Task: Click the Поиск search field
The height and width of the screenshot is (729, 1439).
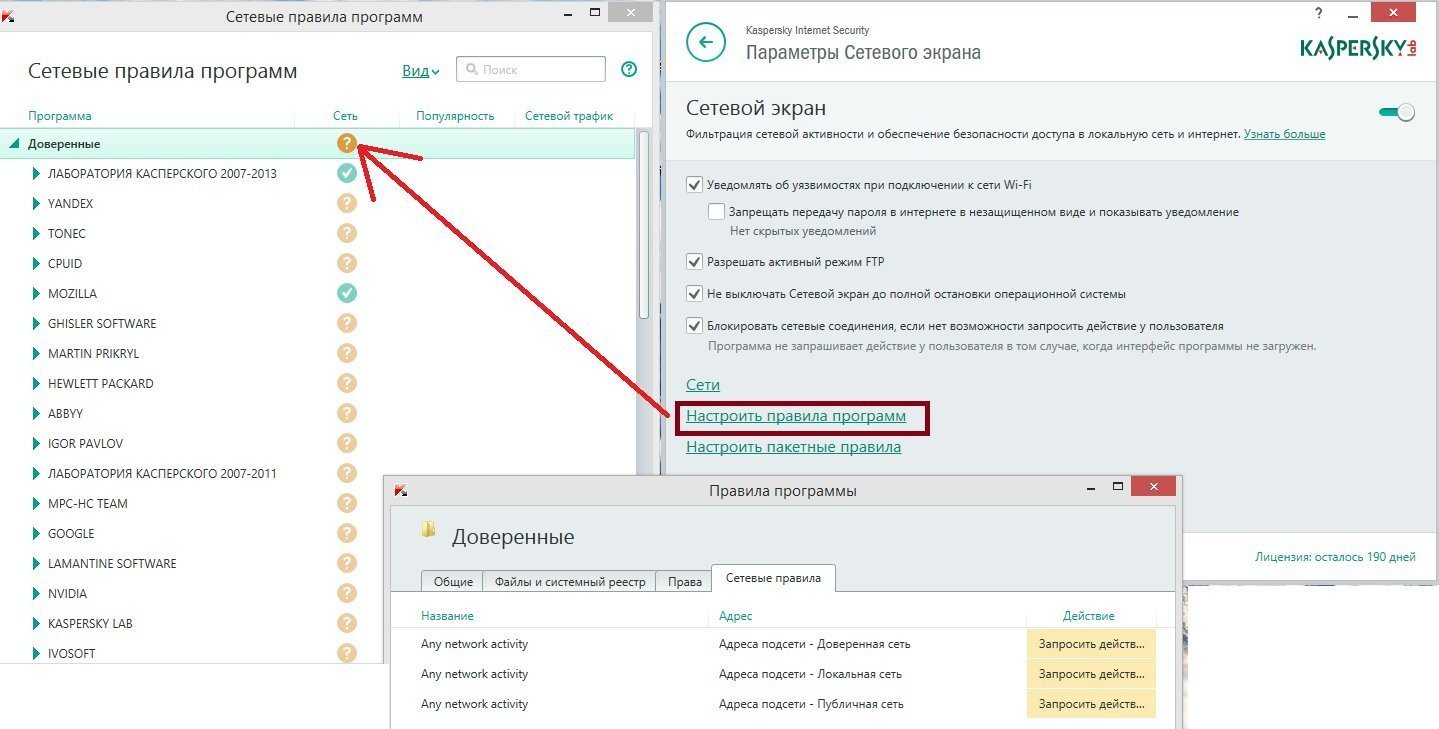Action: (531, 69)
